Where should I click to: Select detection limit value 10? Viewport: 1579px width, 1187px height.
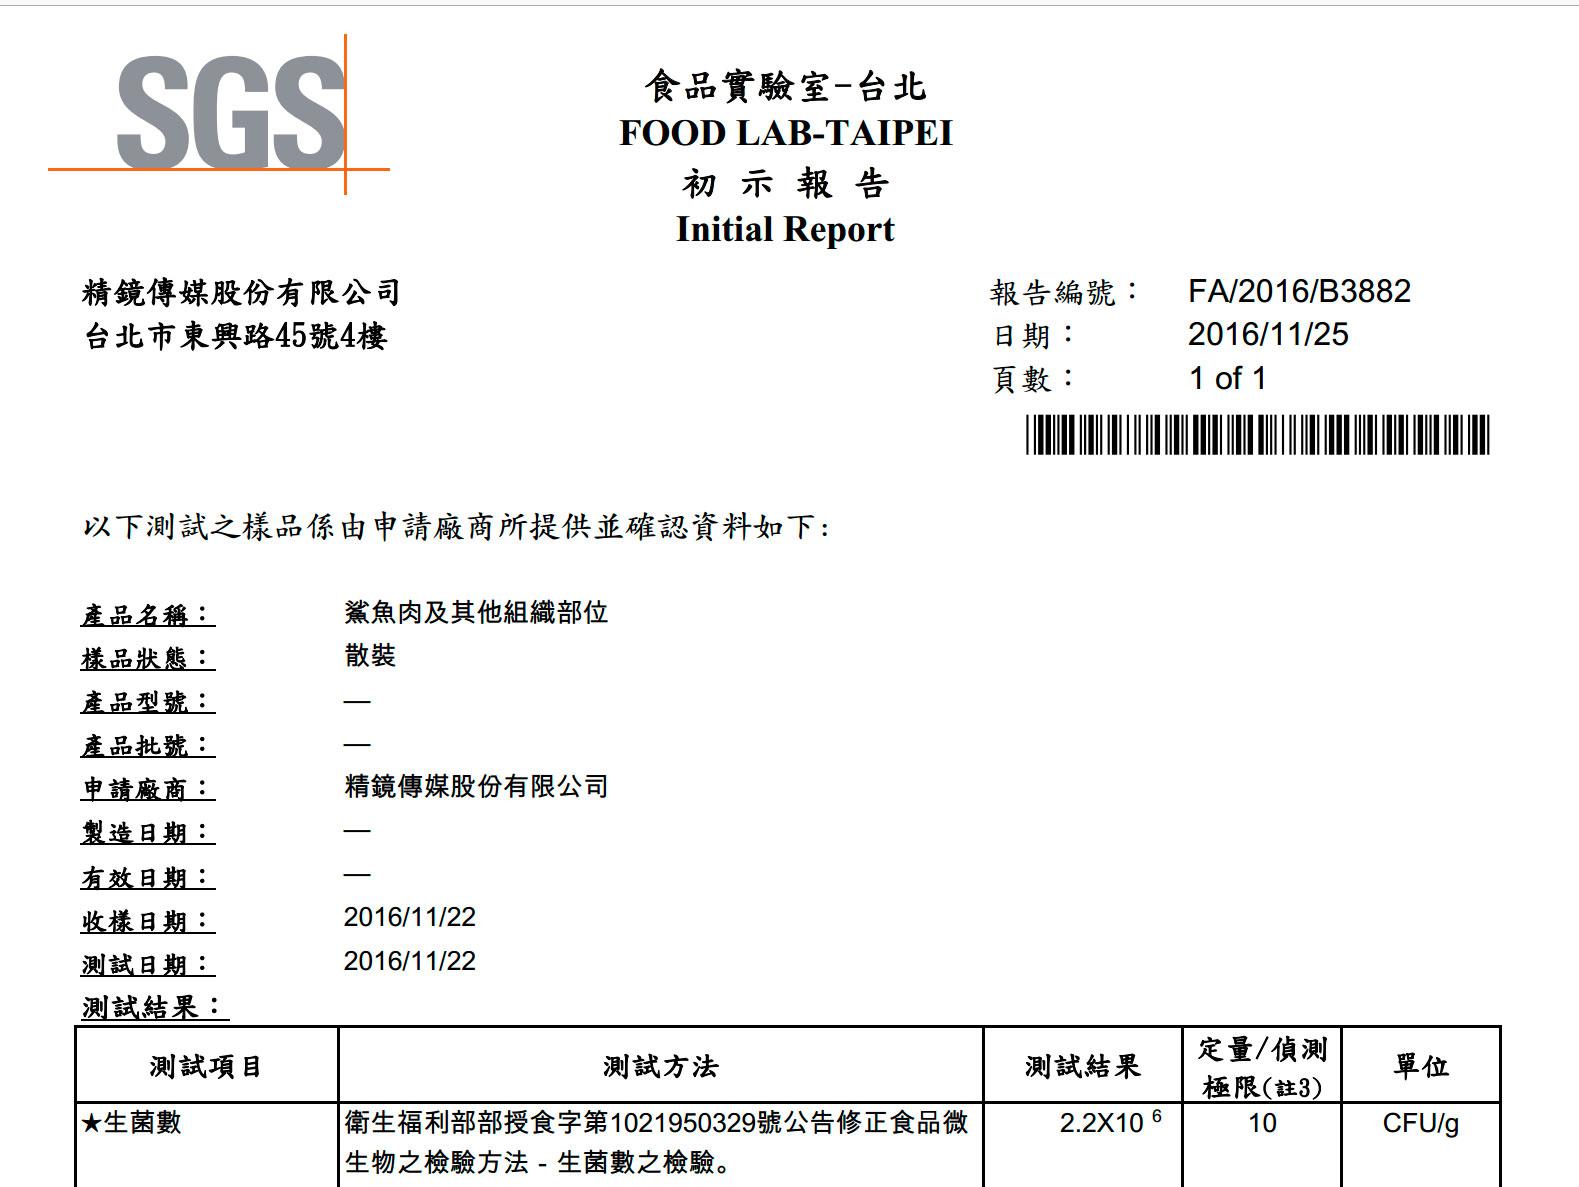tap(1262, 1123)
